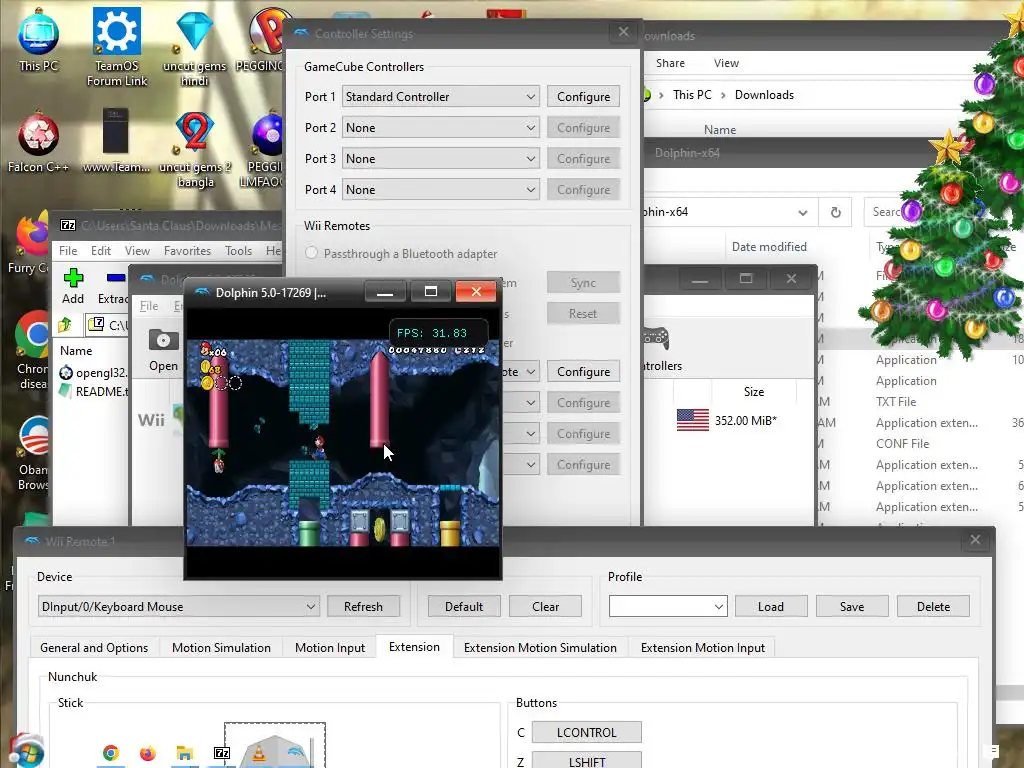Click the Dolphin icon in the taskbar
Viewport: 1024px width, 768px height.
(x=296, y=752)
